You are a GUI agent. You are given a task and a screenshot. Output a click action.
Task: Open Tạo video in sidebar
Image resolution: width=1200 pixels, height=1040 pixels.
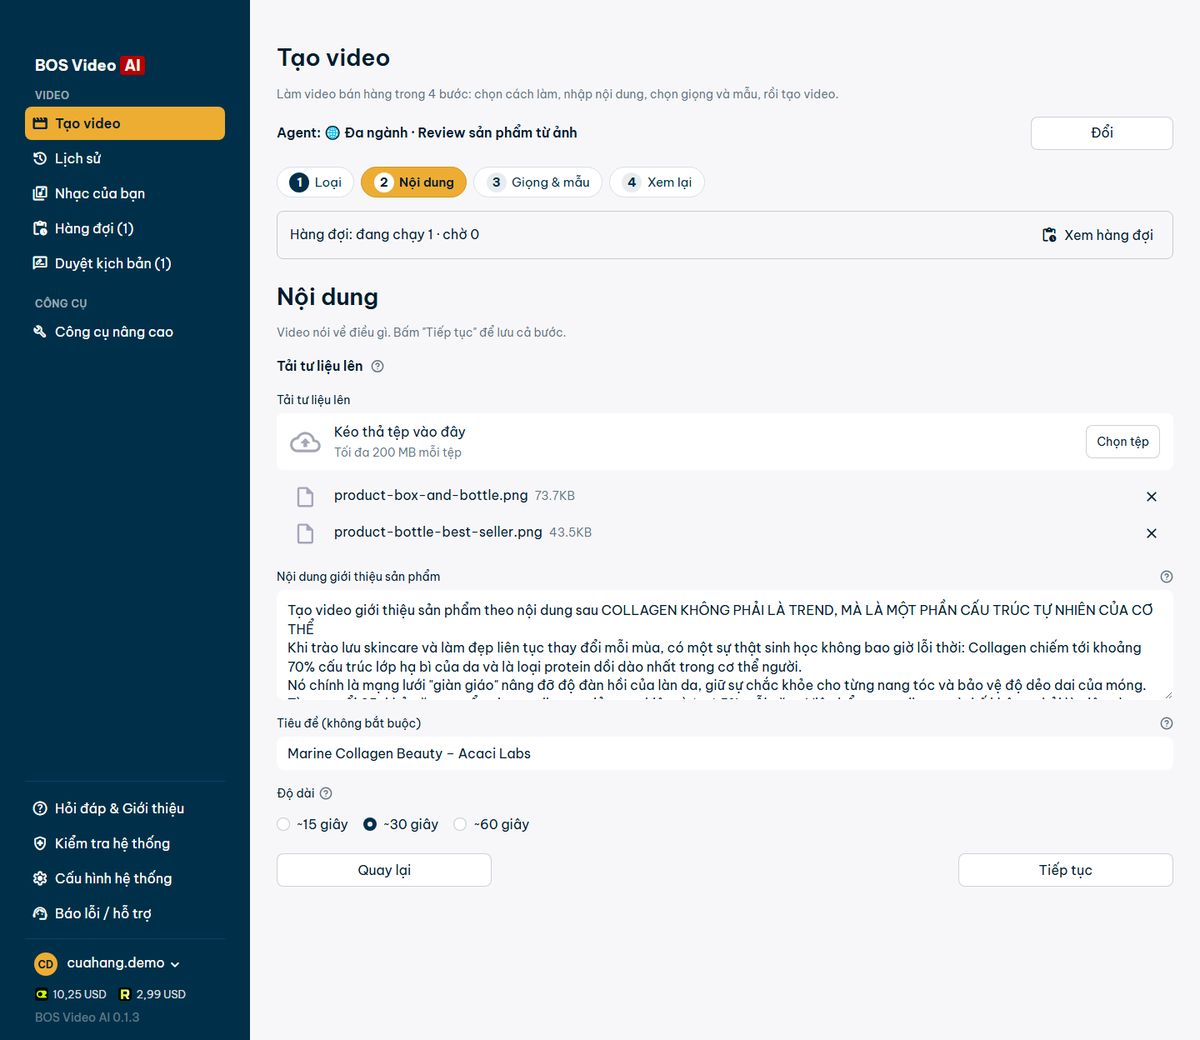coord(125,123)
